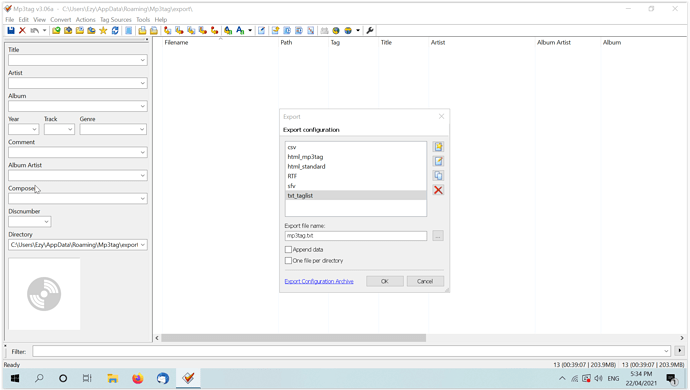Open the Tag Sources menu

coord(116,20)
